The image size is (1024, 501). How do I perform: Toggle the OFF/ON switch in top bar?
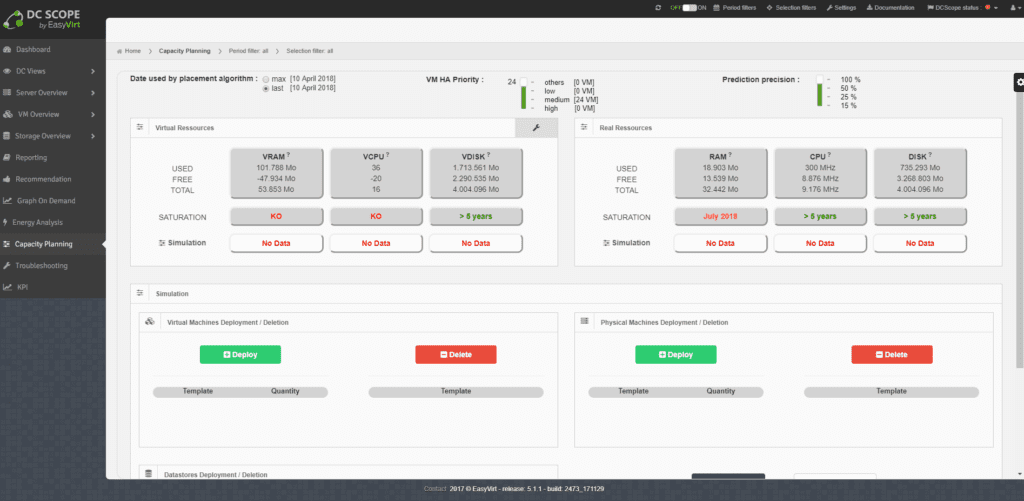(690, 8)
